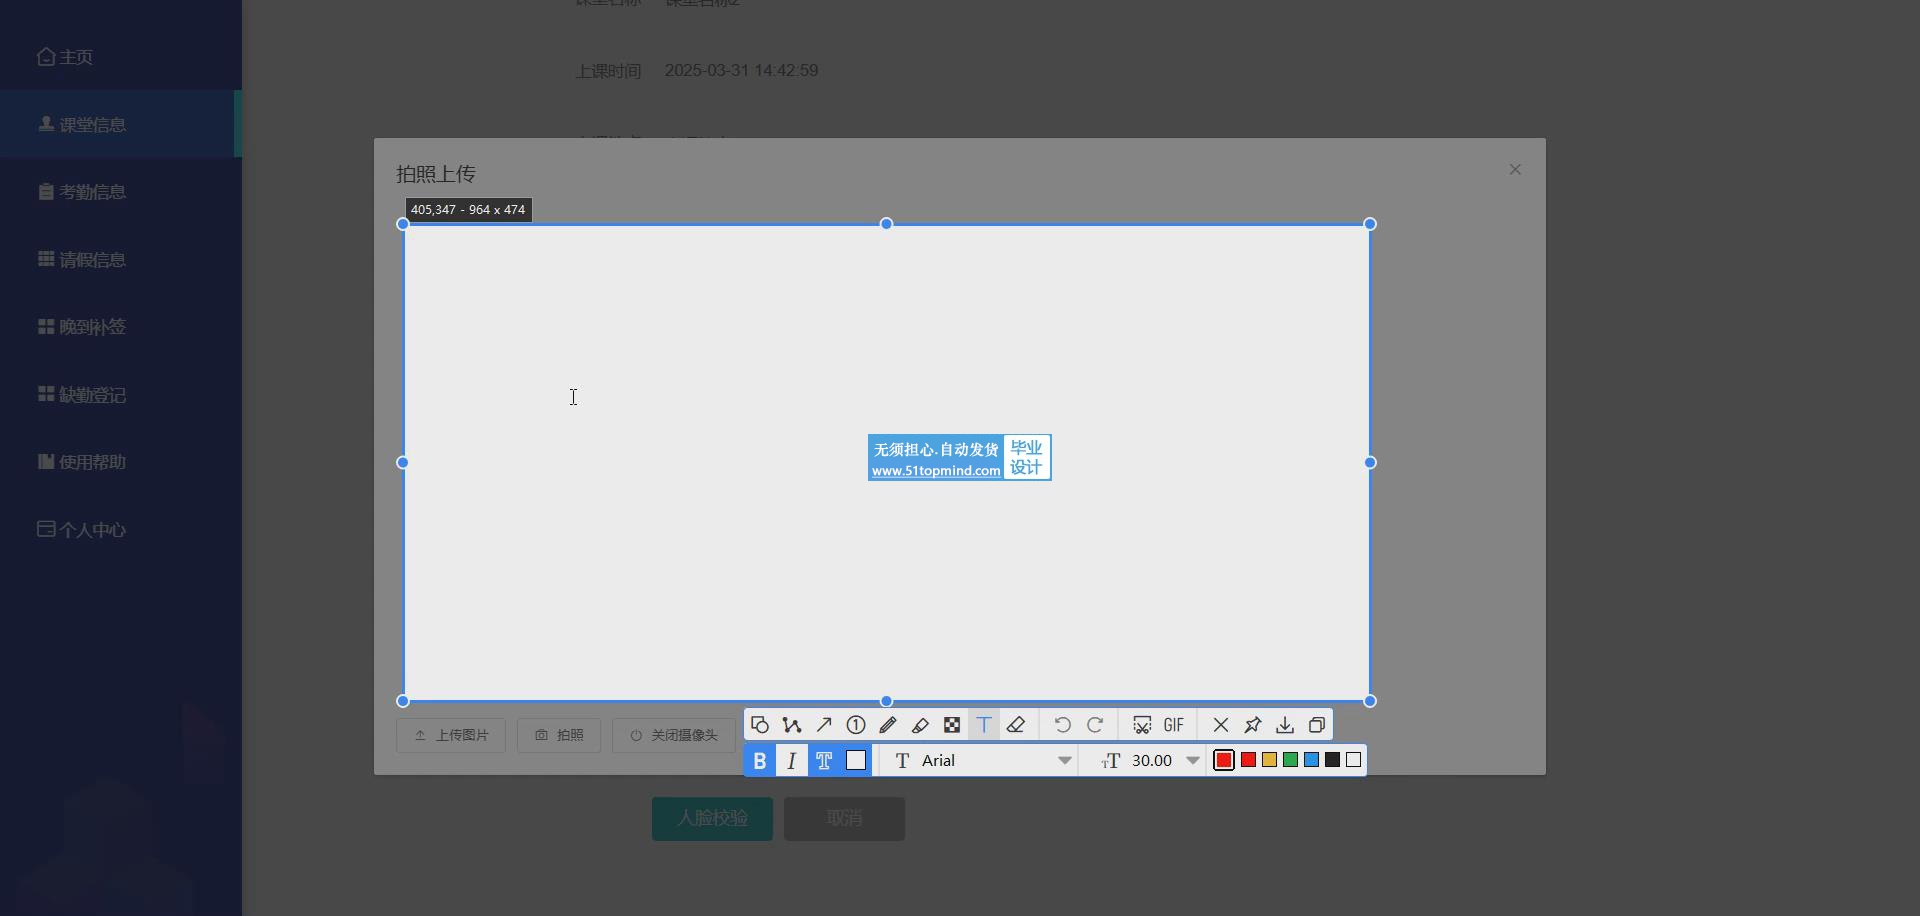Select the arrow drawing tool
This screenshot has width=1920, height=916.
(824, 725)
